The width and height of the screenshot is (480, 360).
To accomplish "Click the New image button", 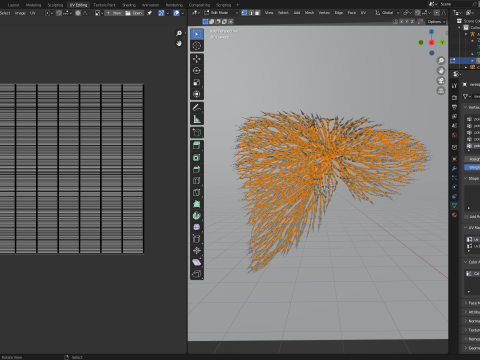I will (x=114, y=13).
